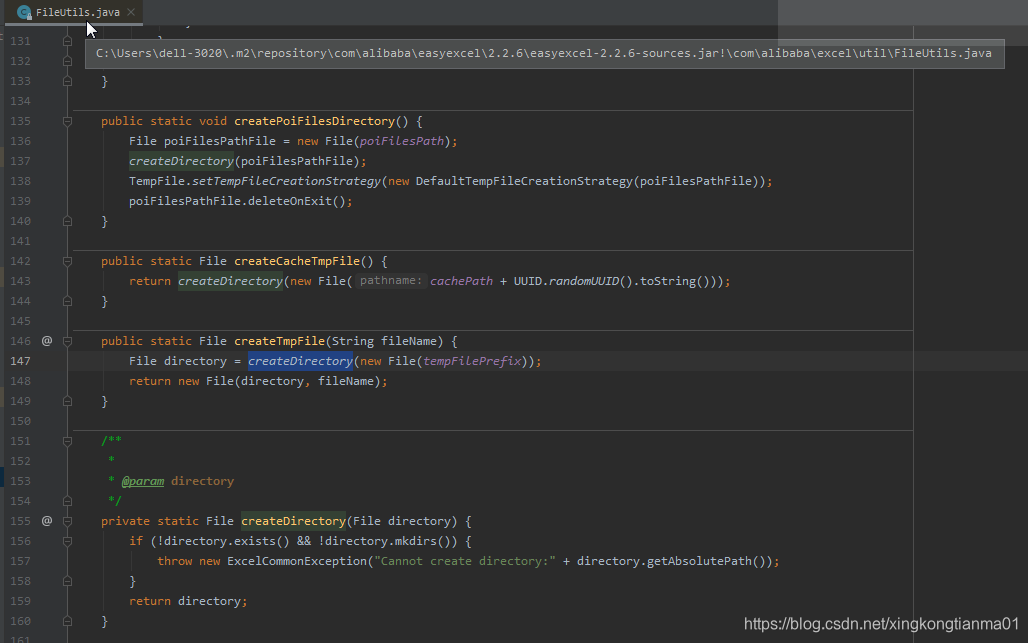The height and width of the screenshot is (643, 1028).
Task: Collapse the Javadoc comment fold arrow at line 151
Action: tap(66, 440)
